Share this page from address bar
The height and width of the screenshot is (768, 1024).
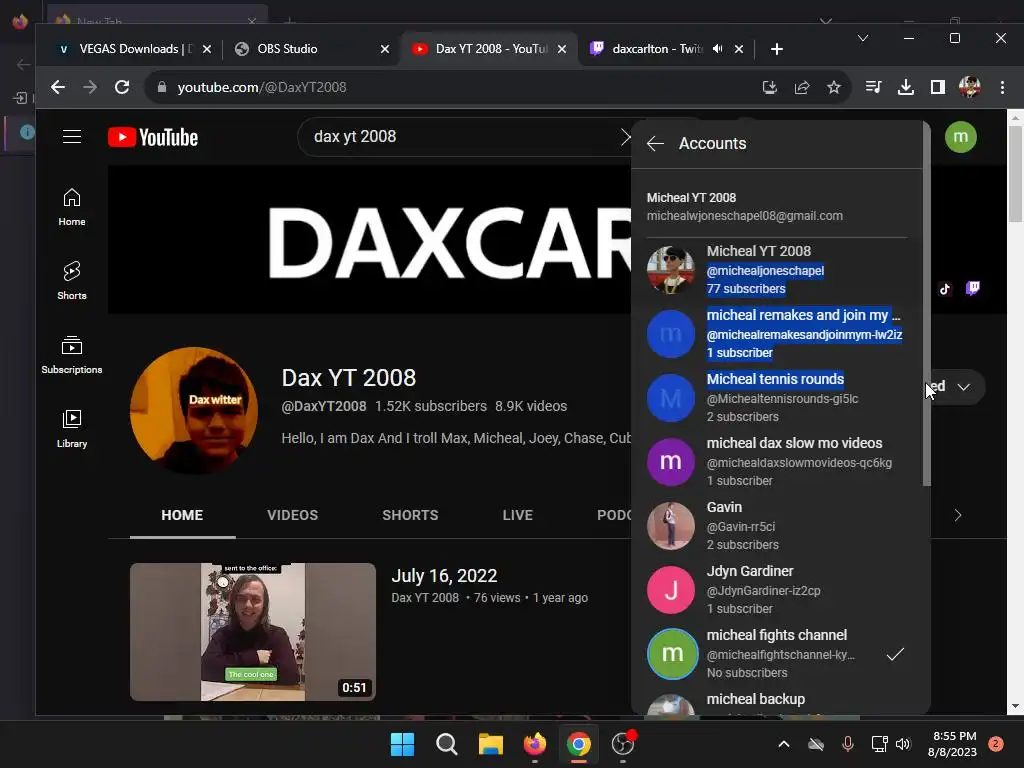(x=802, y=87)
